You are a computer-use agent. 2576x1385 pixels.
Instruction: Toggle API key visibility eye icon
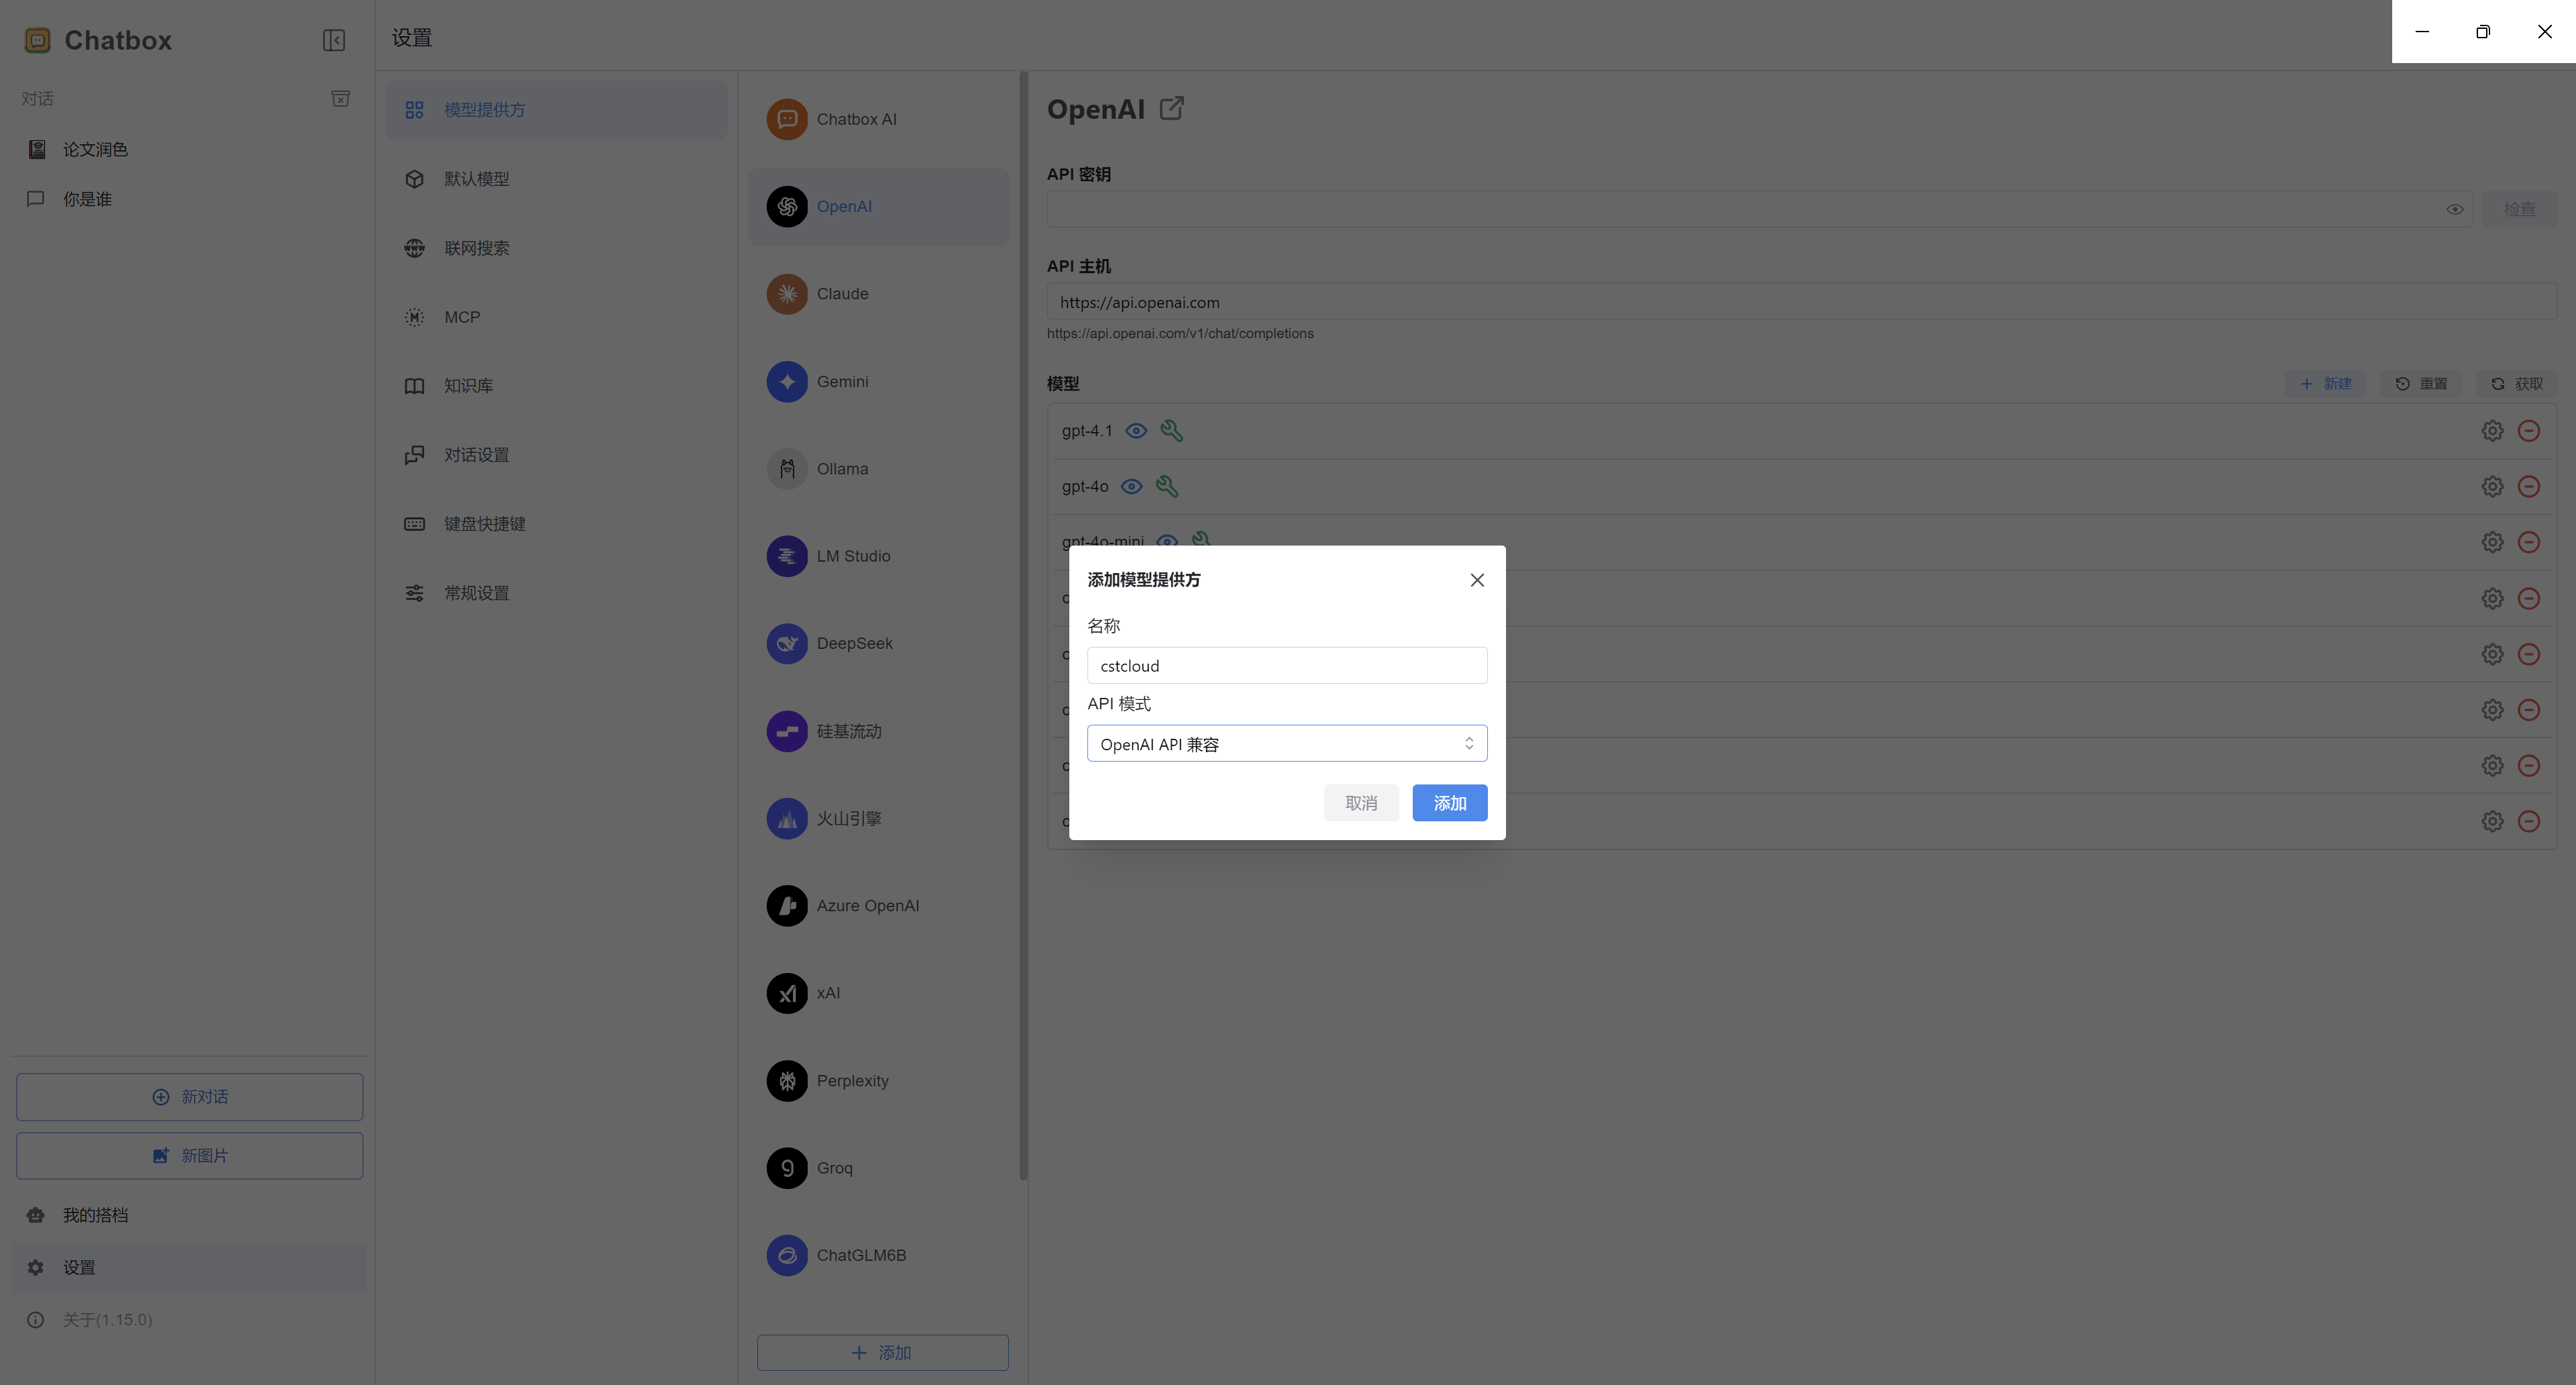coord(2455,209)
